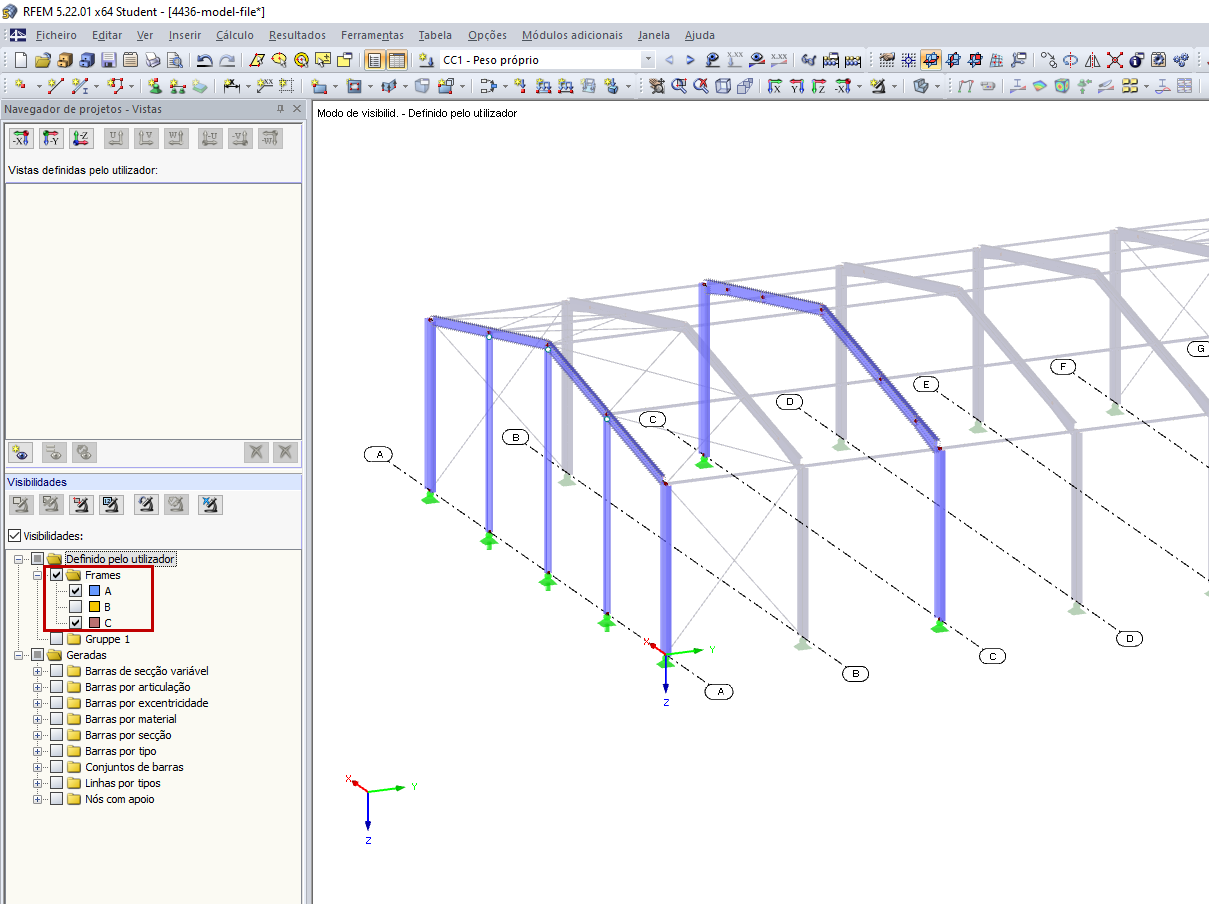Click the new dimension tool icon
The width and height of the screenshot is (1209, 904).
pyautogui.click(x=233, y=86)
